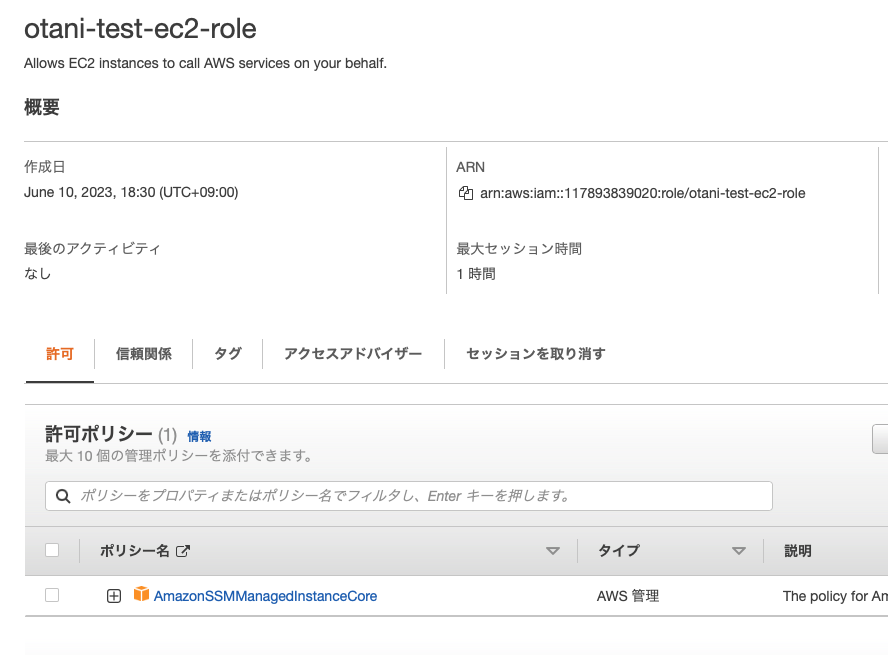Viewport: 888px width, 655px height.
Task: Click the magnifier icon in the policy filter
Action: pos(63,496)
